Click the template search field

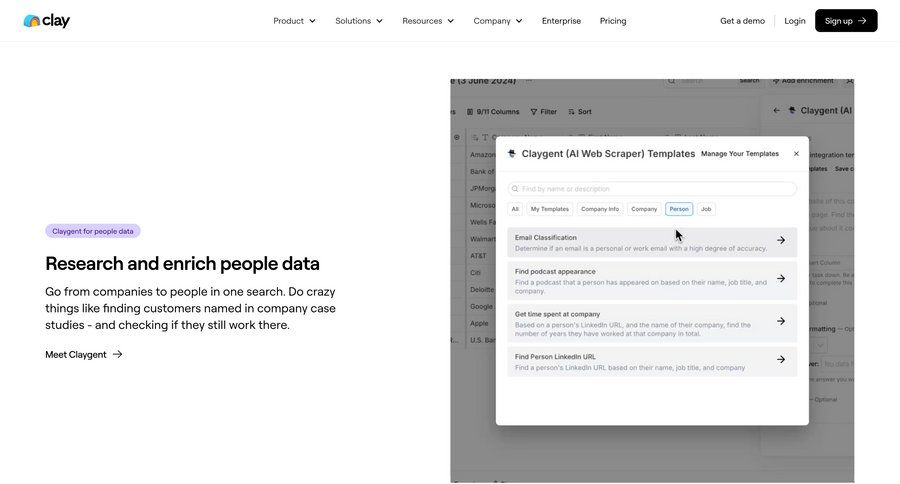pos(652,188)
